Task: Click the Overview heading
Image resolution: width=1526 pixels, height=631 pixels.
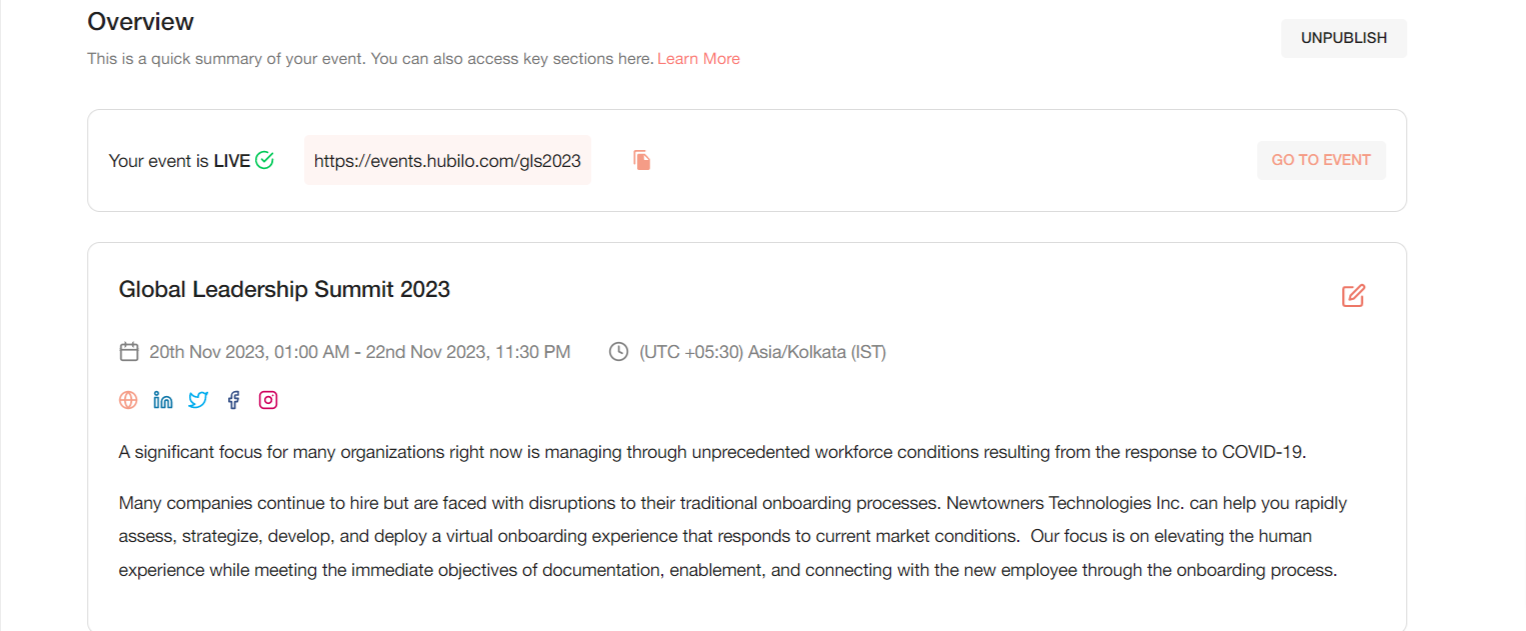Action: 141,22
